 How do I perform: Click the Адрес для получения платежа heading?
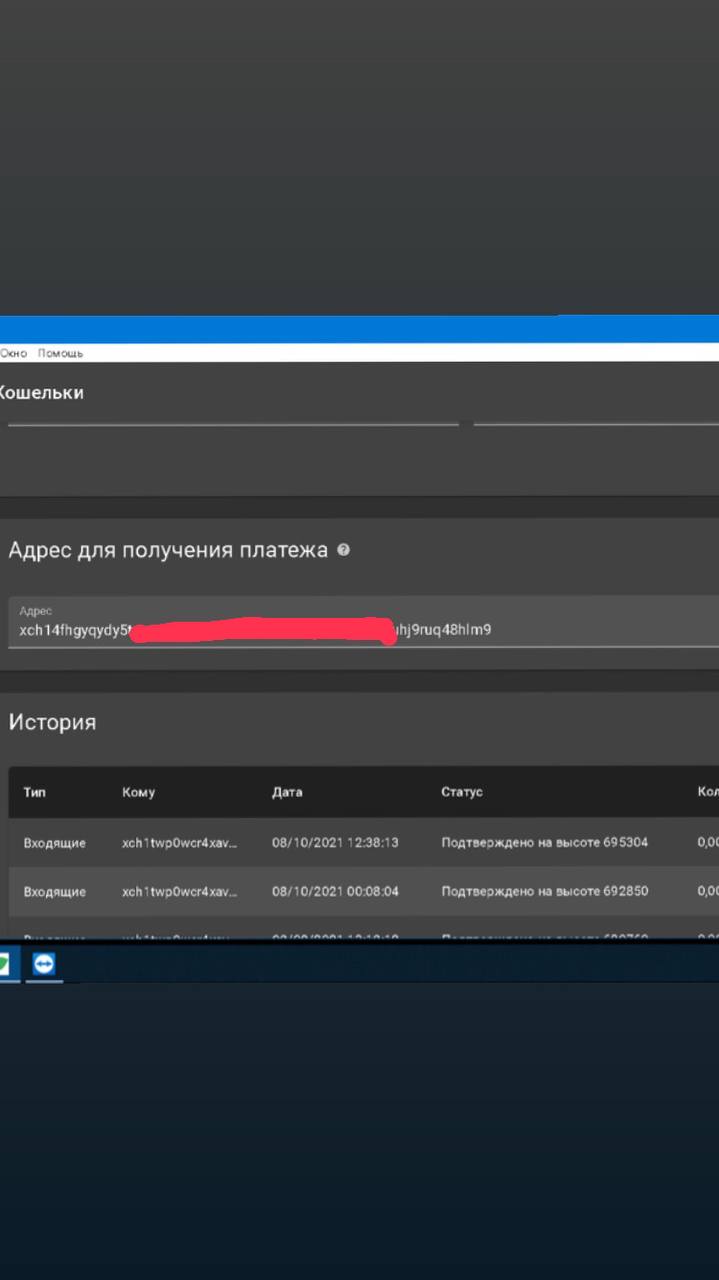(x=168, y=550)
